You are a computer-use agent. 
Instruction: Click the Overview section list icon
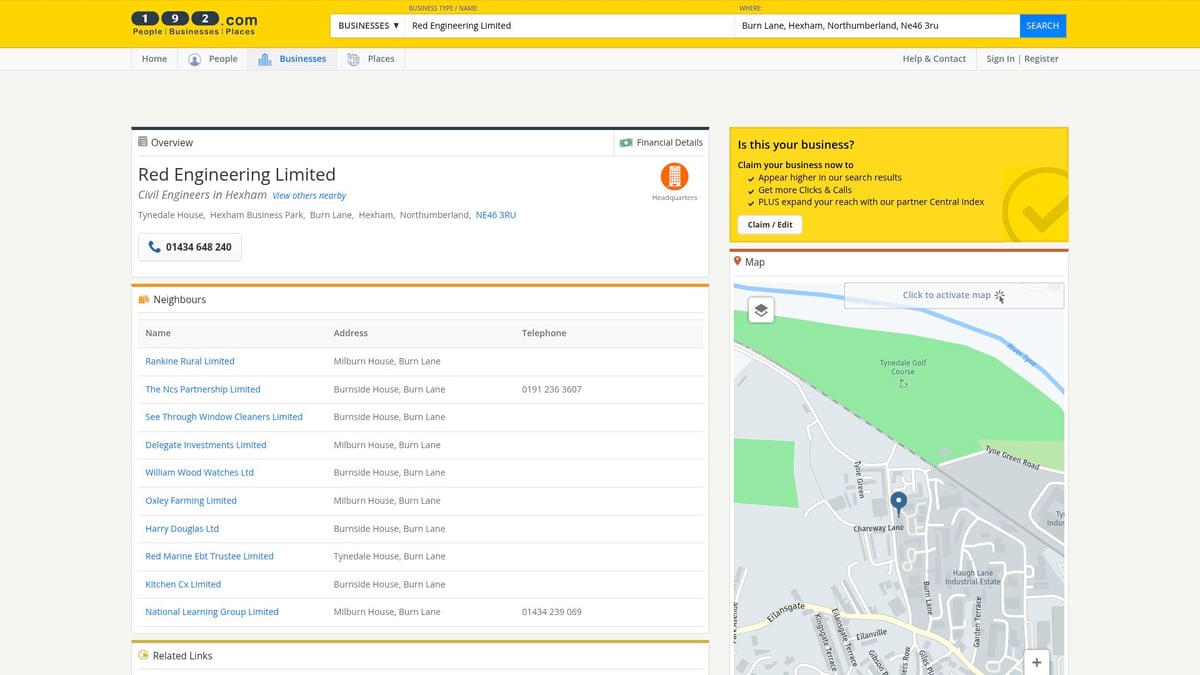click(x=143, y=142)
